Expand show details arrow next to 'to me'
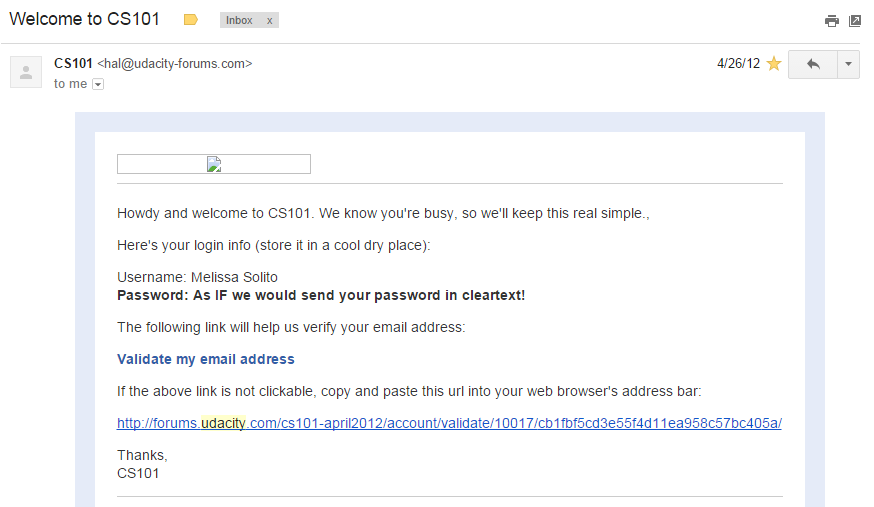This screenshot has height=507, width=874. pos(98,85)
